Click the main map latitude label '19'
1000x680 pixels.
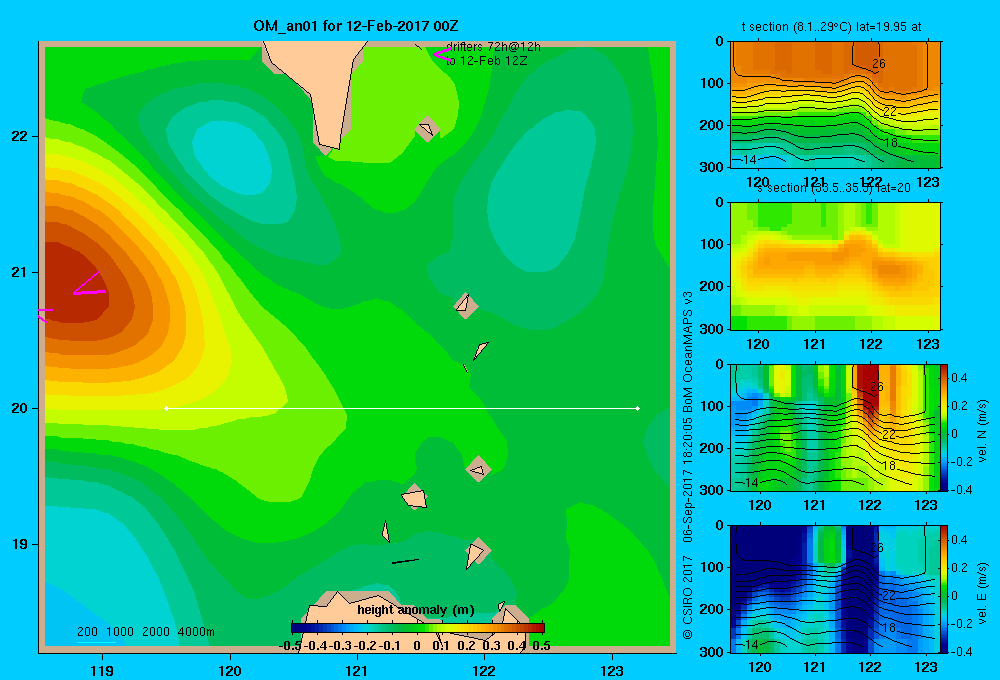coord(20,544)
